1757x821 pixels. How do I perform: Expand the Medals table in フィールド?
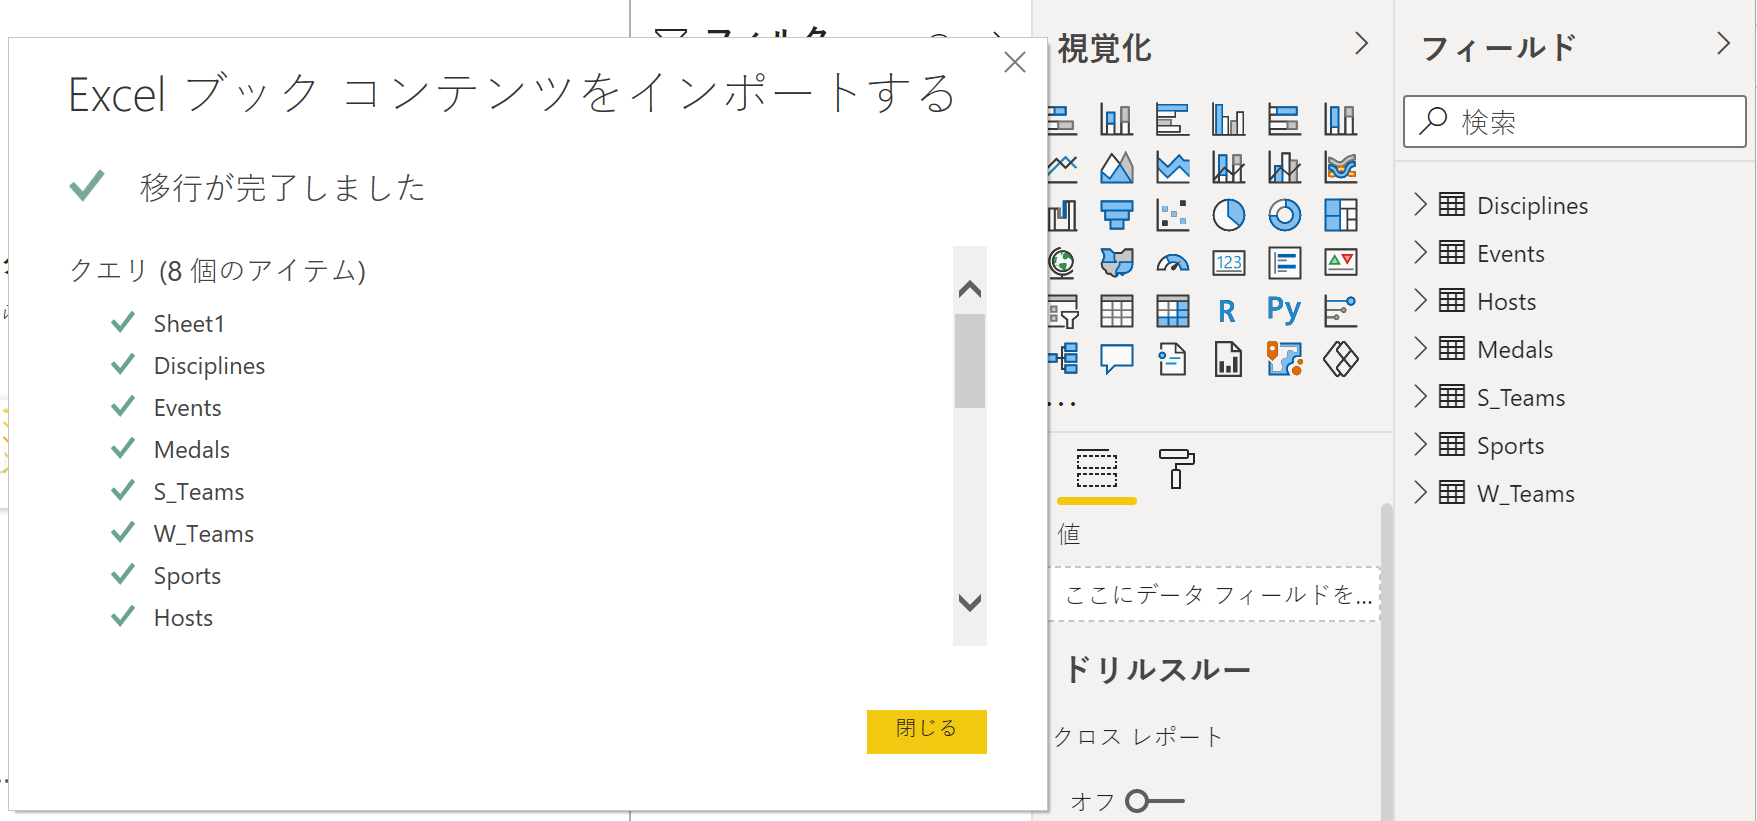(x=1420, y=349)
